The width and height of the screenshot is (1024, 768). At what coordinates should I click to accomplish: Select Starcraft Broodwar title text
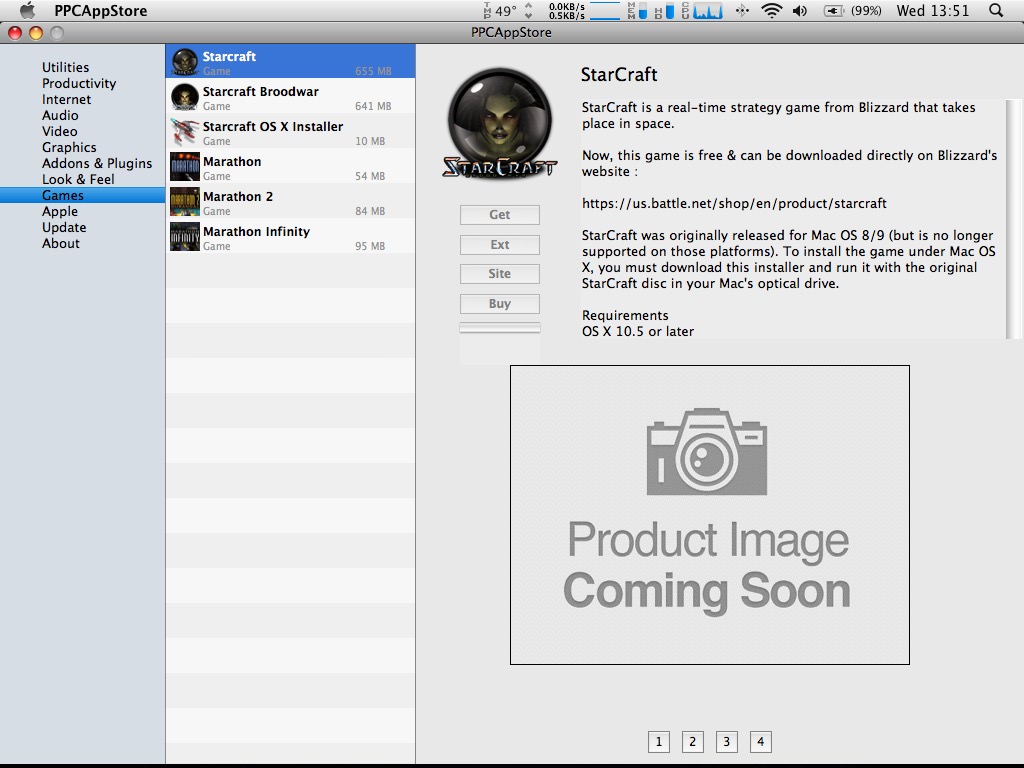point(261,91)
